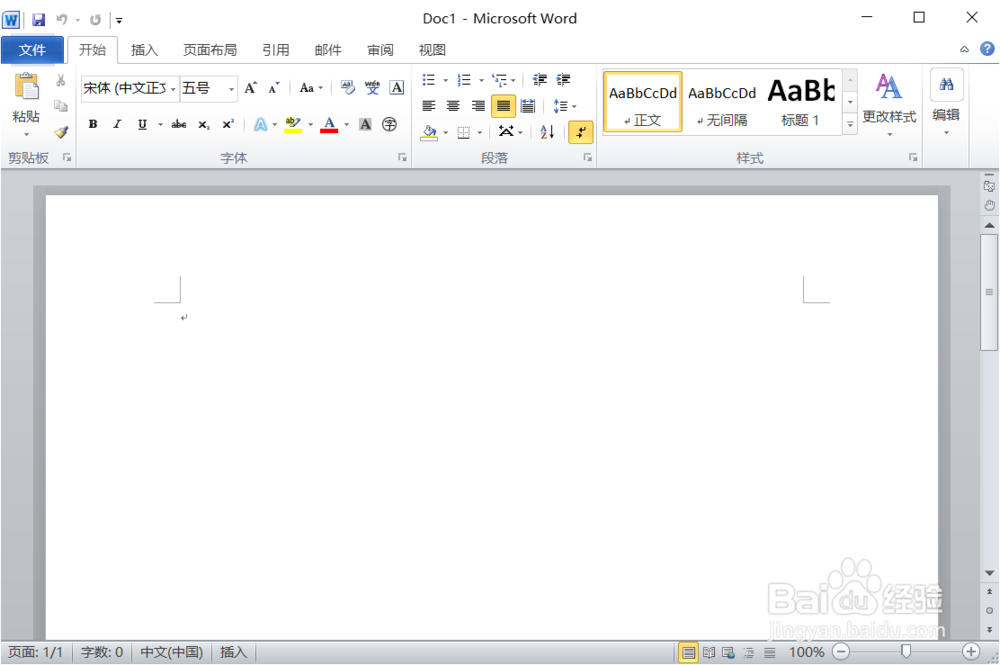Expand the font color dropdown arrow
The width and height of the screenshot is (1000, 665).
346,124
